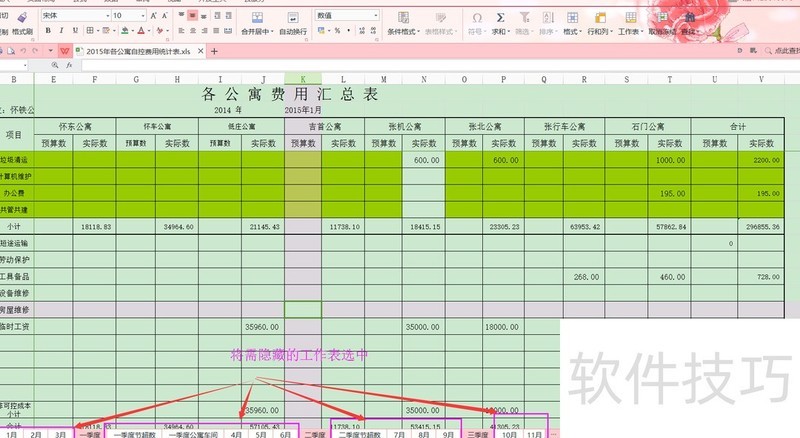Show more sheet tabs with ellipsis
The height and width of the screenshot is (438, 800).
553,434
